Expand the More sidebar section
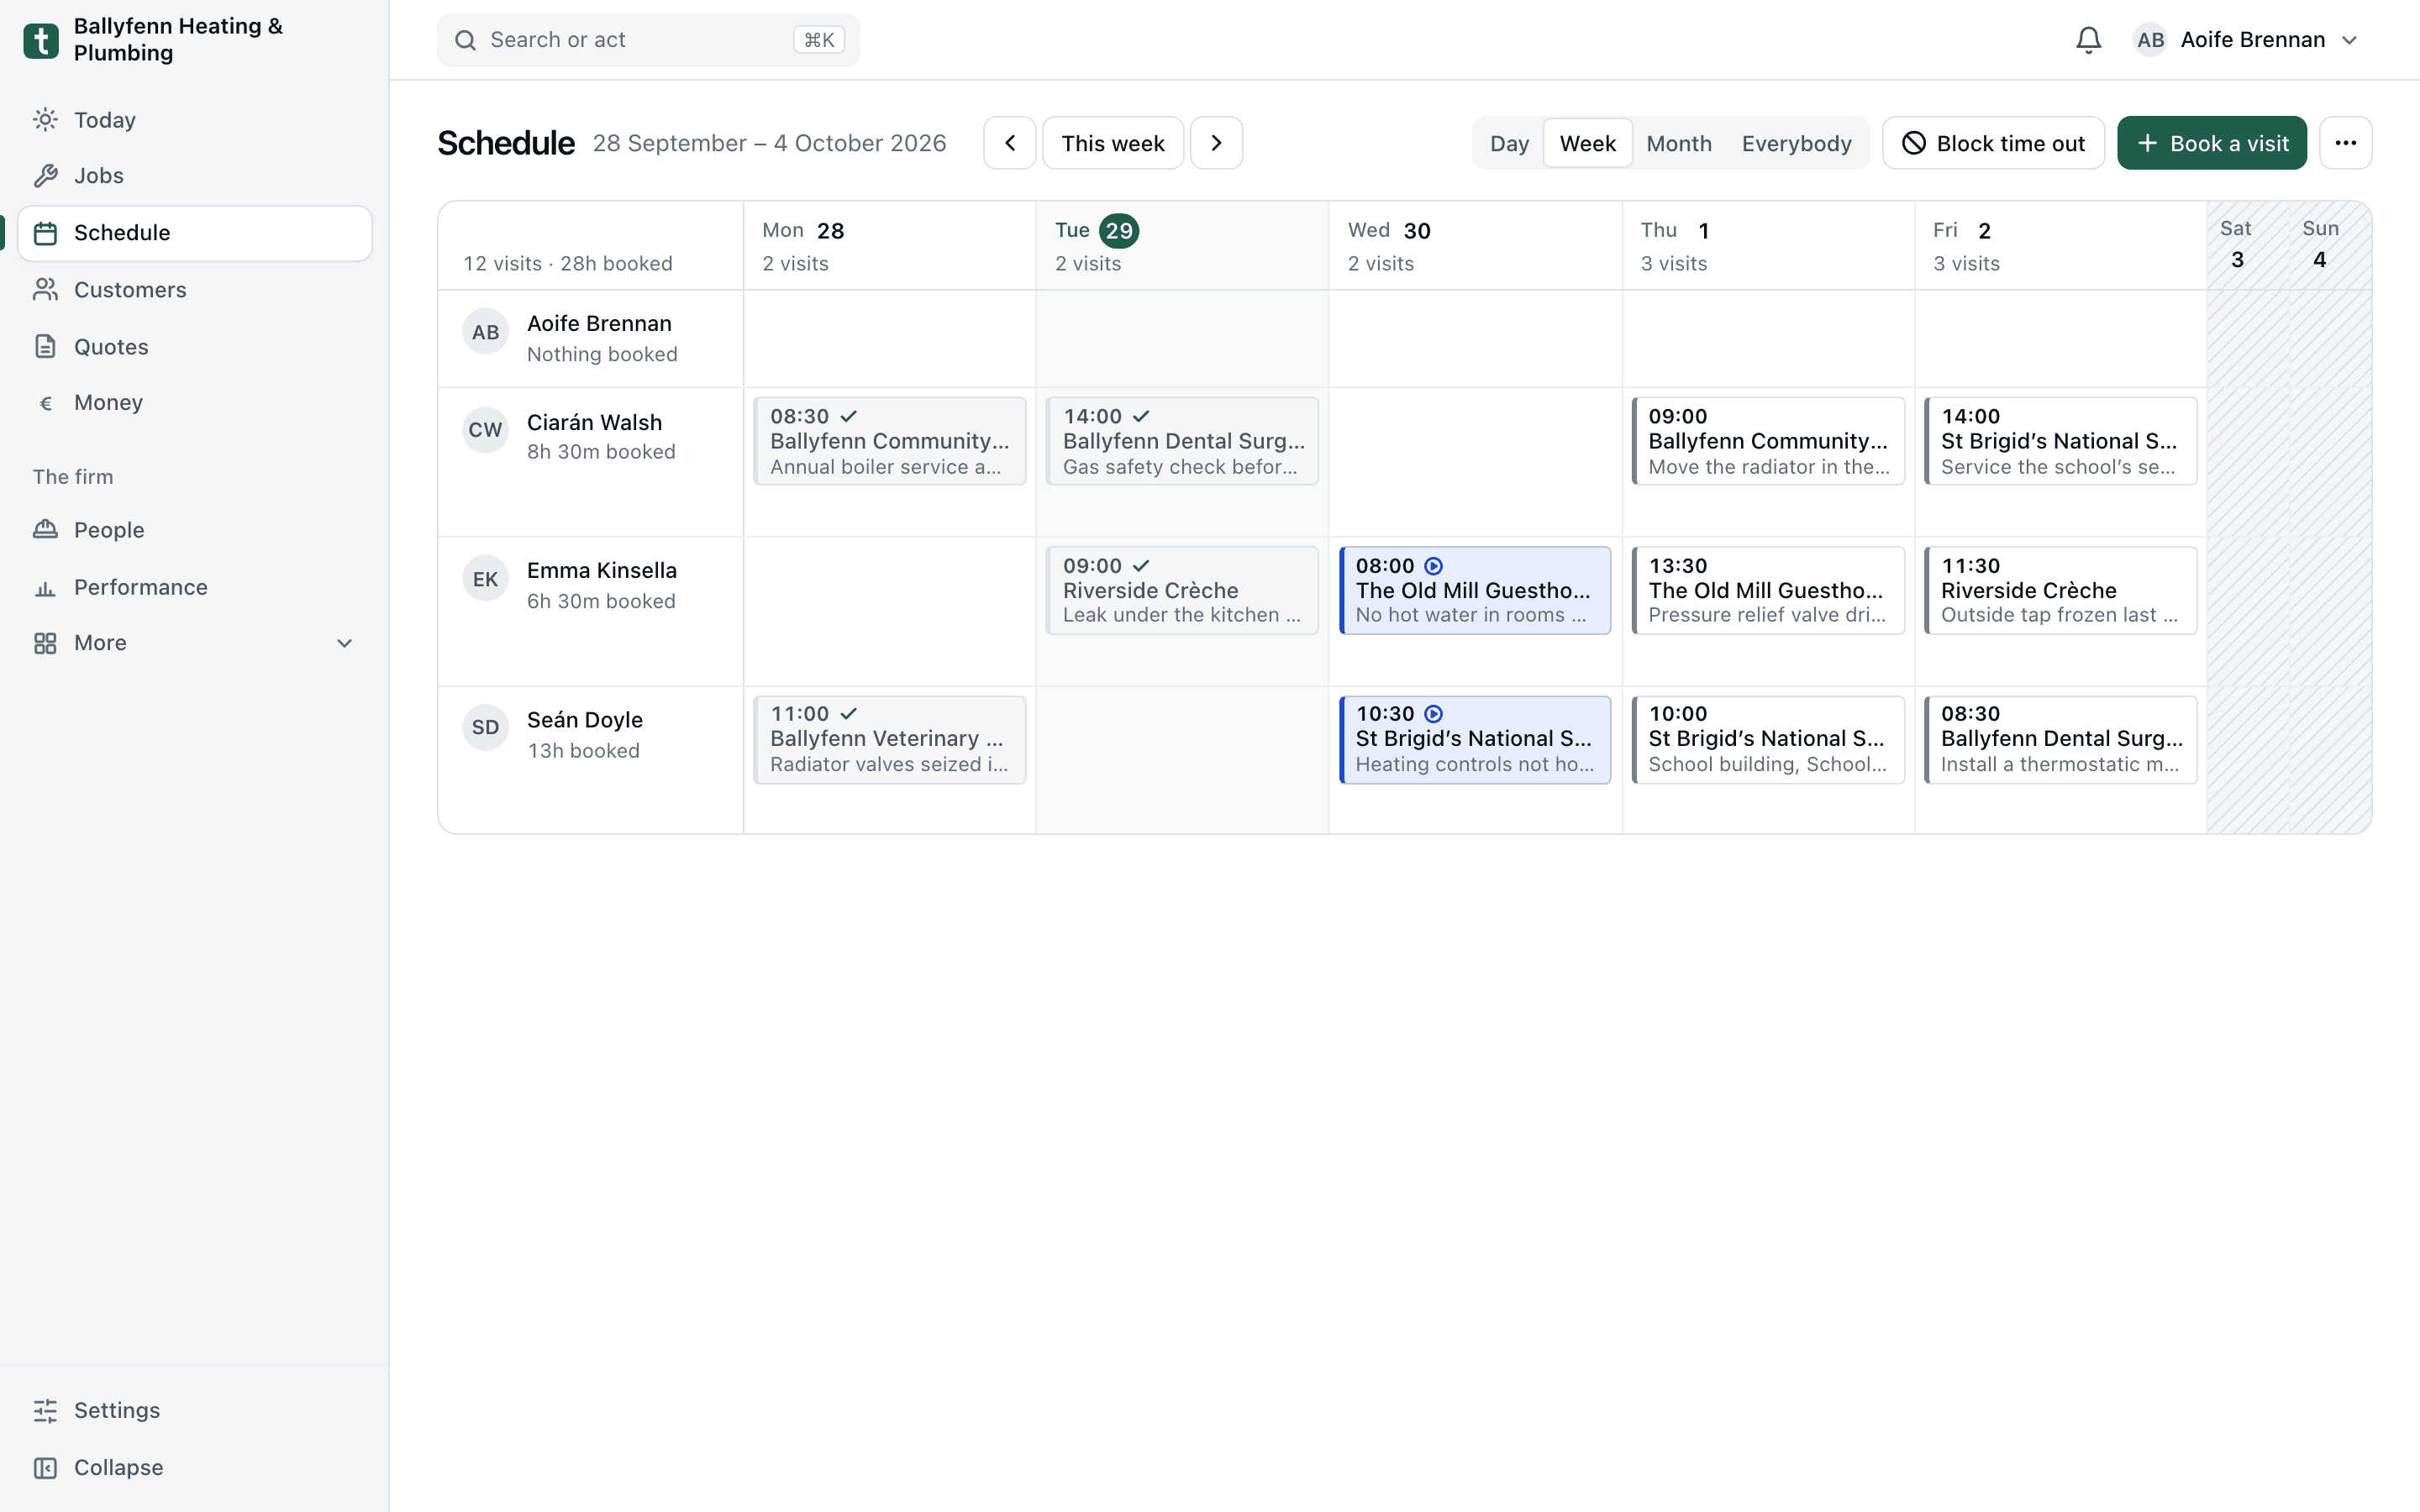This screenshot has height=1512, width=2420. pyautogui.click(x=195, y=643)
